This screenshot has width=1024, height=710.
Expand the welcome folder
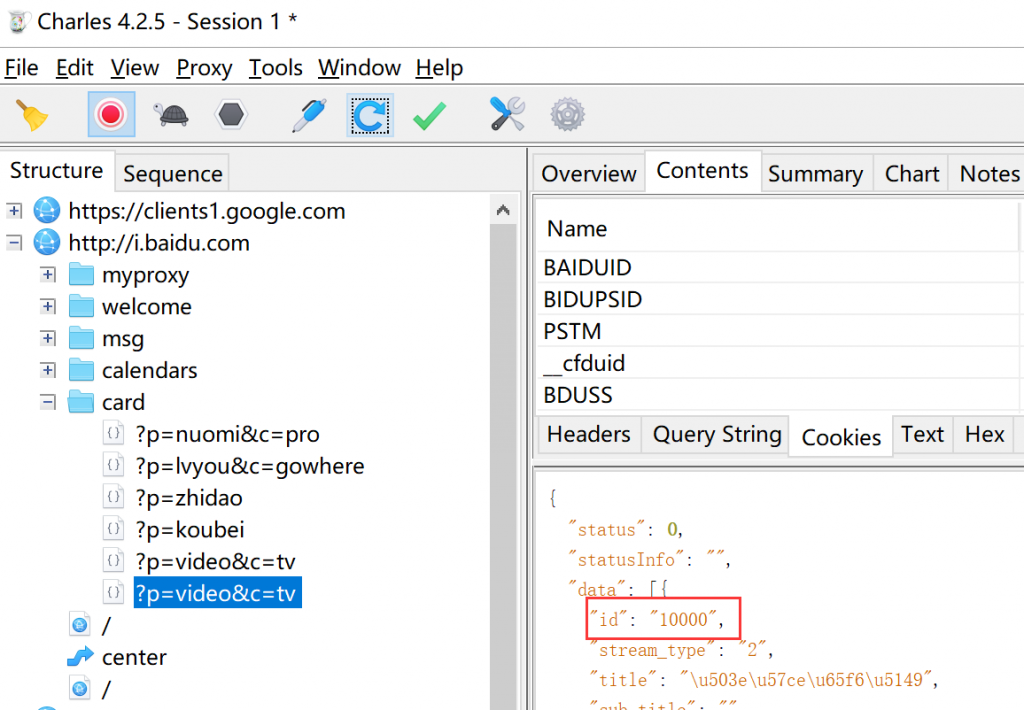tap(48, 306)
